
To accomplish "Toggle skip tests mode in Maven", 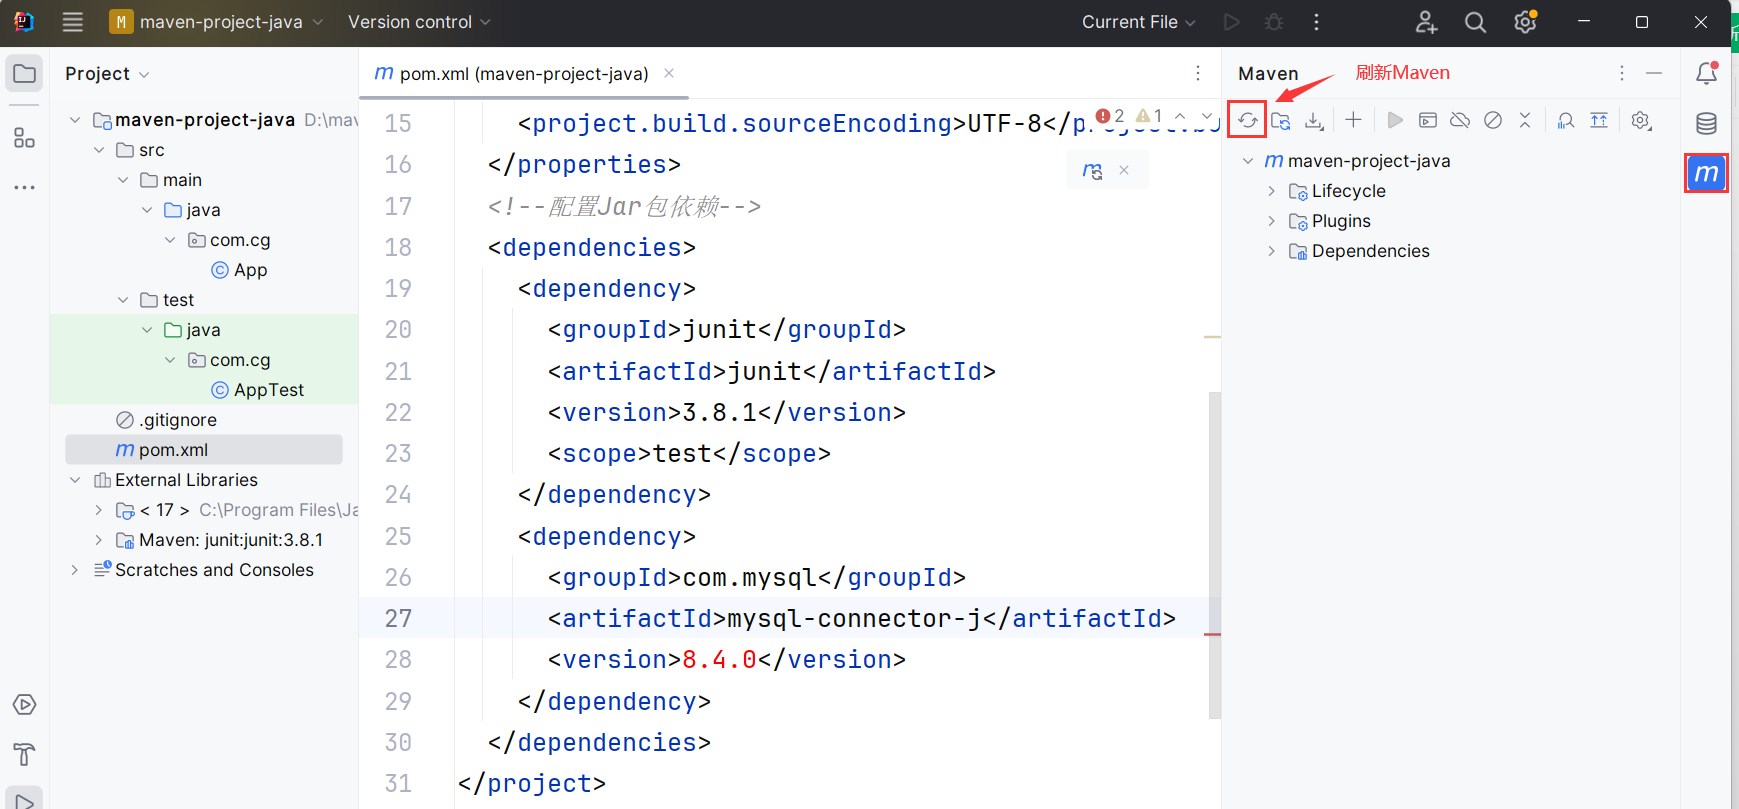I will (x=1493, y=120).
